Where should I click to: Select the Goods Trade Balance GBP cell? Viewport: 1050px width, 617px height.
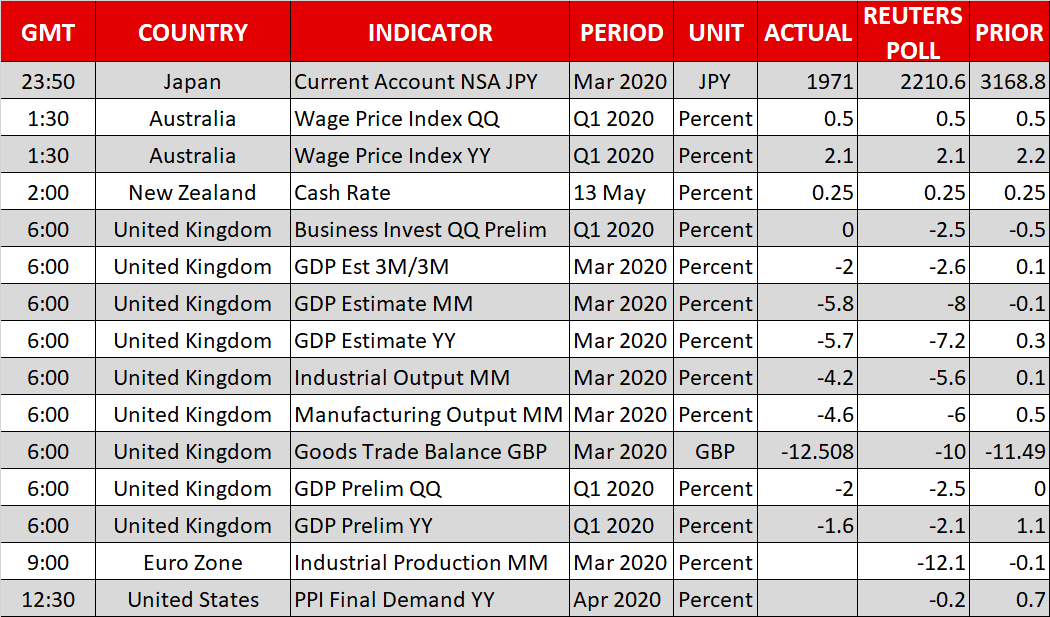420,452
